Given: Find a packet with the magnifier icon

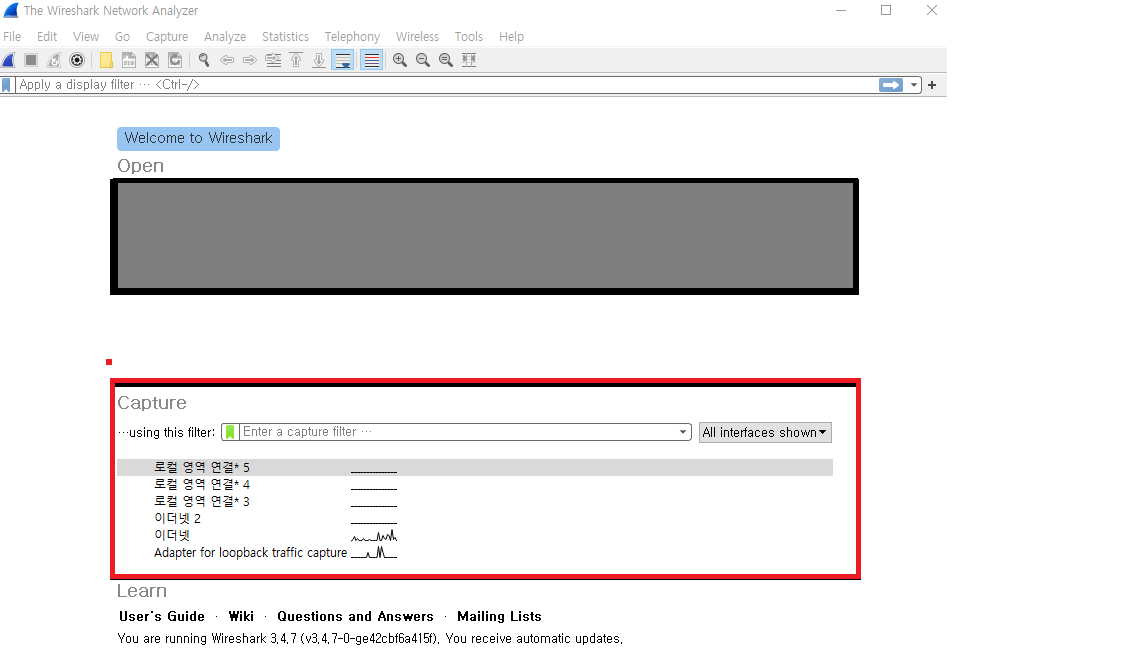Looking at the screenshot, I should click(x=204, y=60).
